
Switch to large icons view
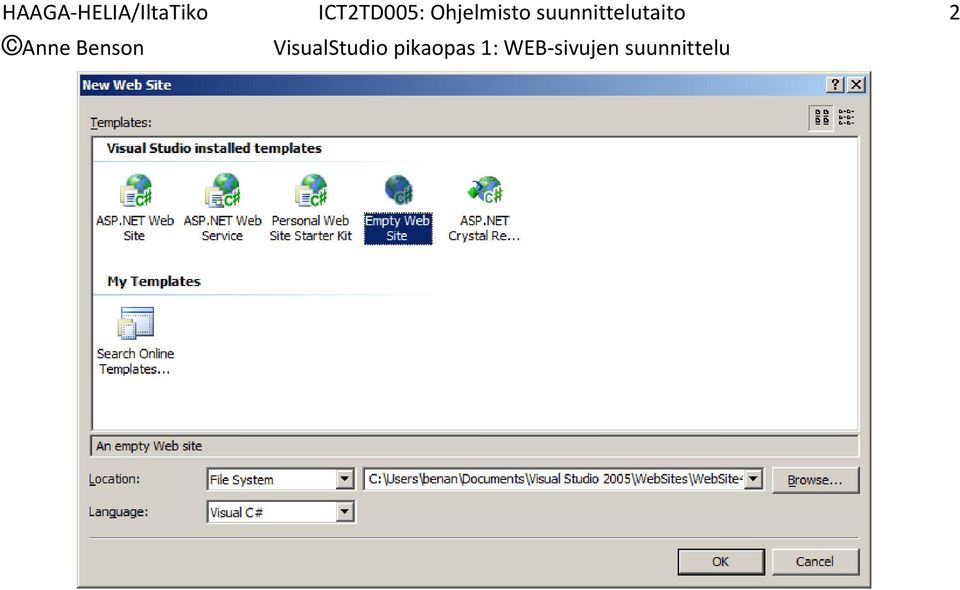(x=822, y=117)
